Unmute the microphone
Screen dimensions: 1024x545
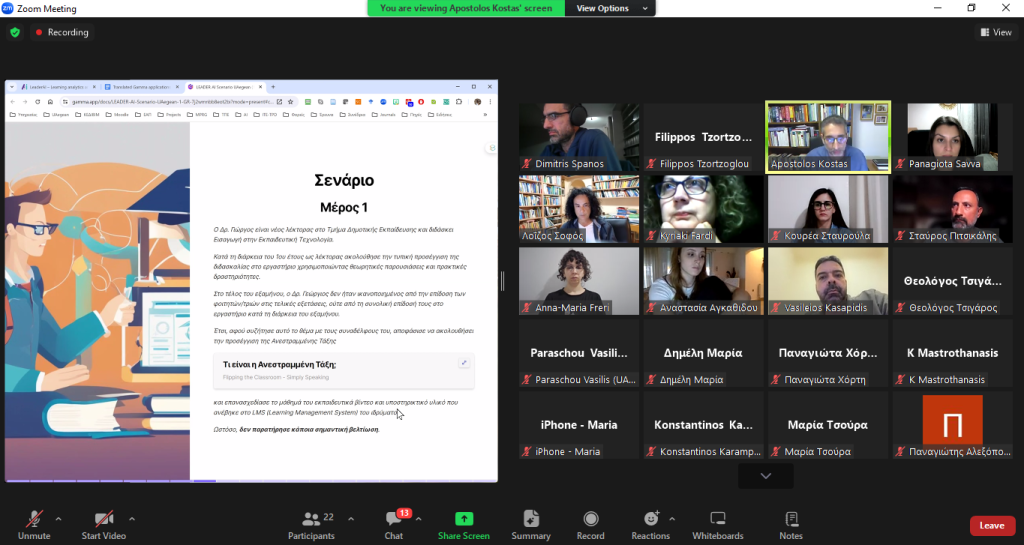(34, 519)
